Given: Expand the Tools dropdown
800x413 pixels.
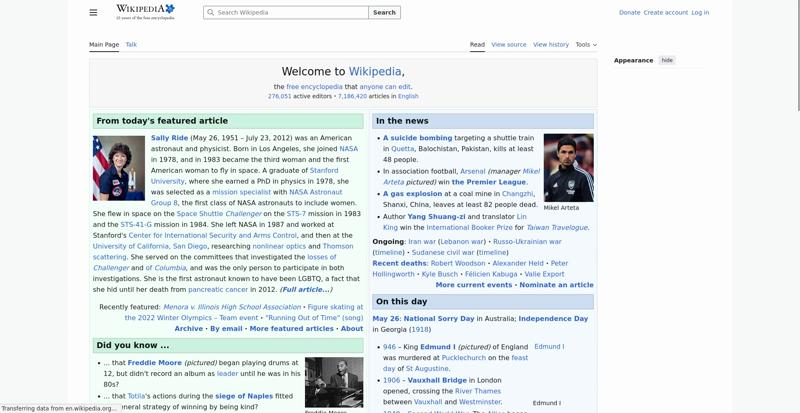Looking at the screenshot, I should pyautogui.click(x=586, y=45).
